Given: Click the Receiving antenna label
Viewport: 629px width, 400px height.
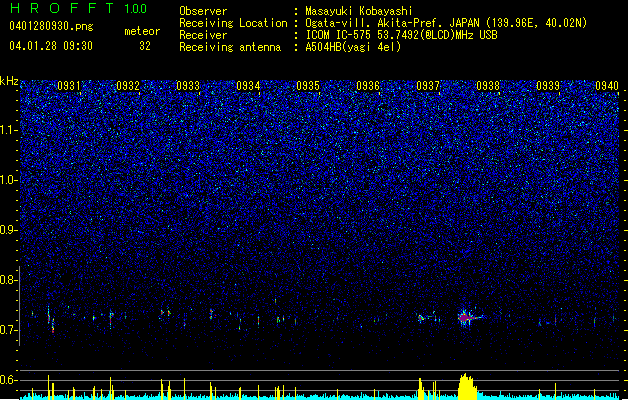Looking at the screenshot, I should pos(230,47).
